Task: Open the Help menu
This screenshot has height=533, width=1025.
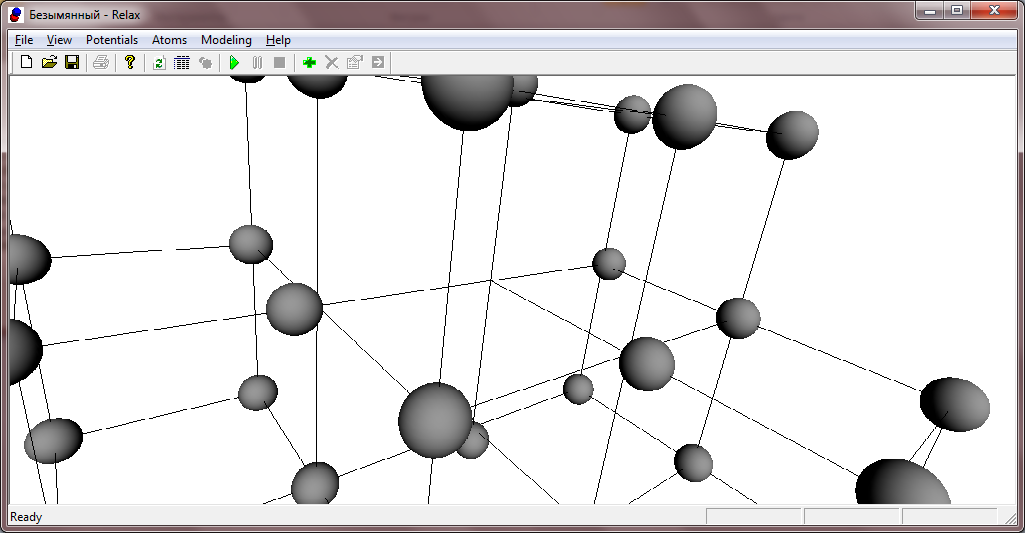Action: pos(278,40)
